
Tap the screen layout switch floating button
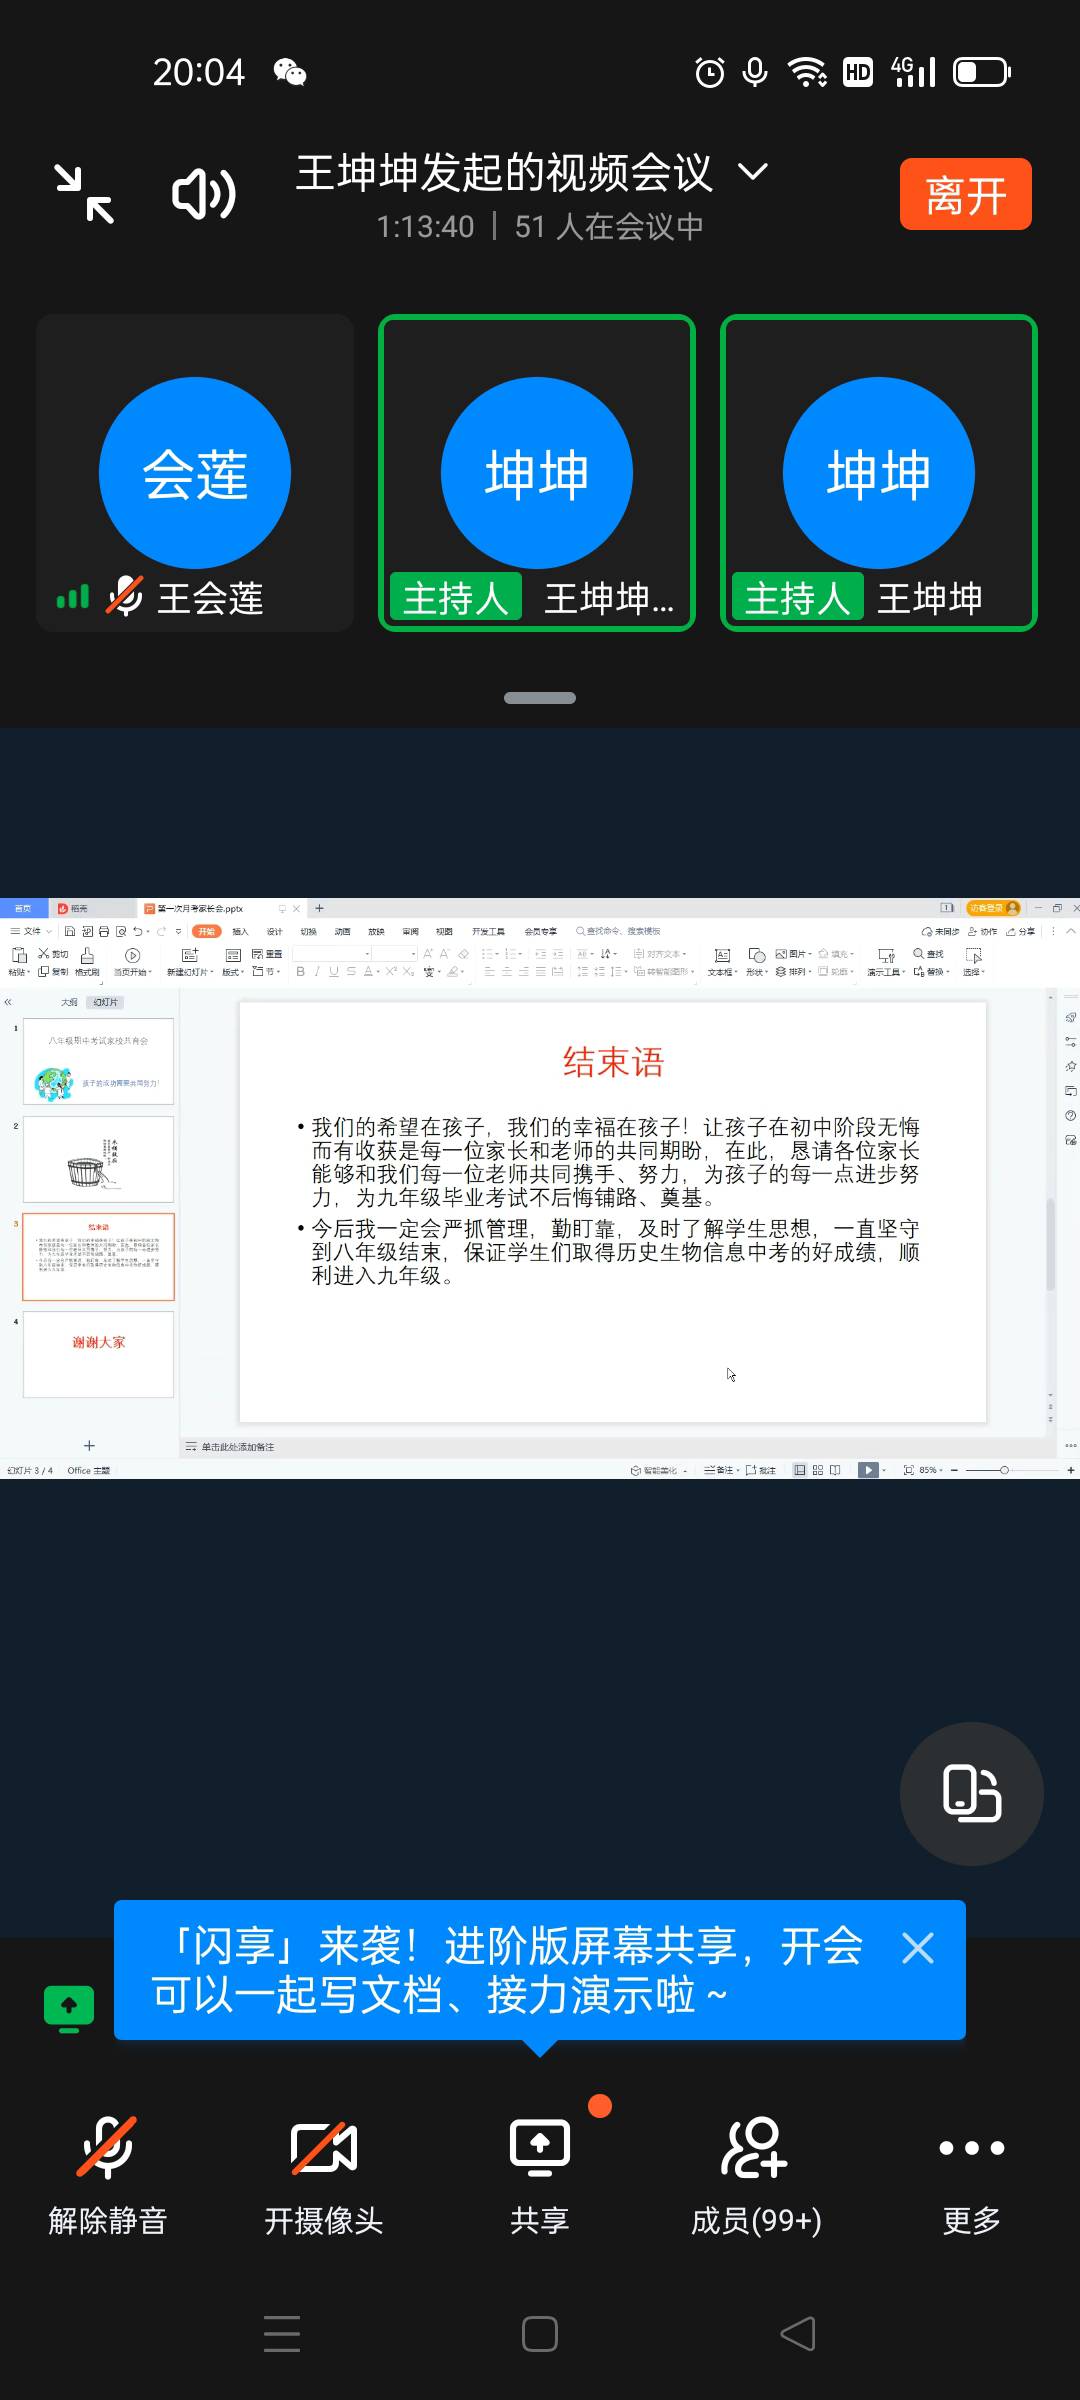pyautogui.click(x=971, y=1793)
